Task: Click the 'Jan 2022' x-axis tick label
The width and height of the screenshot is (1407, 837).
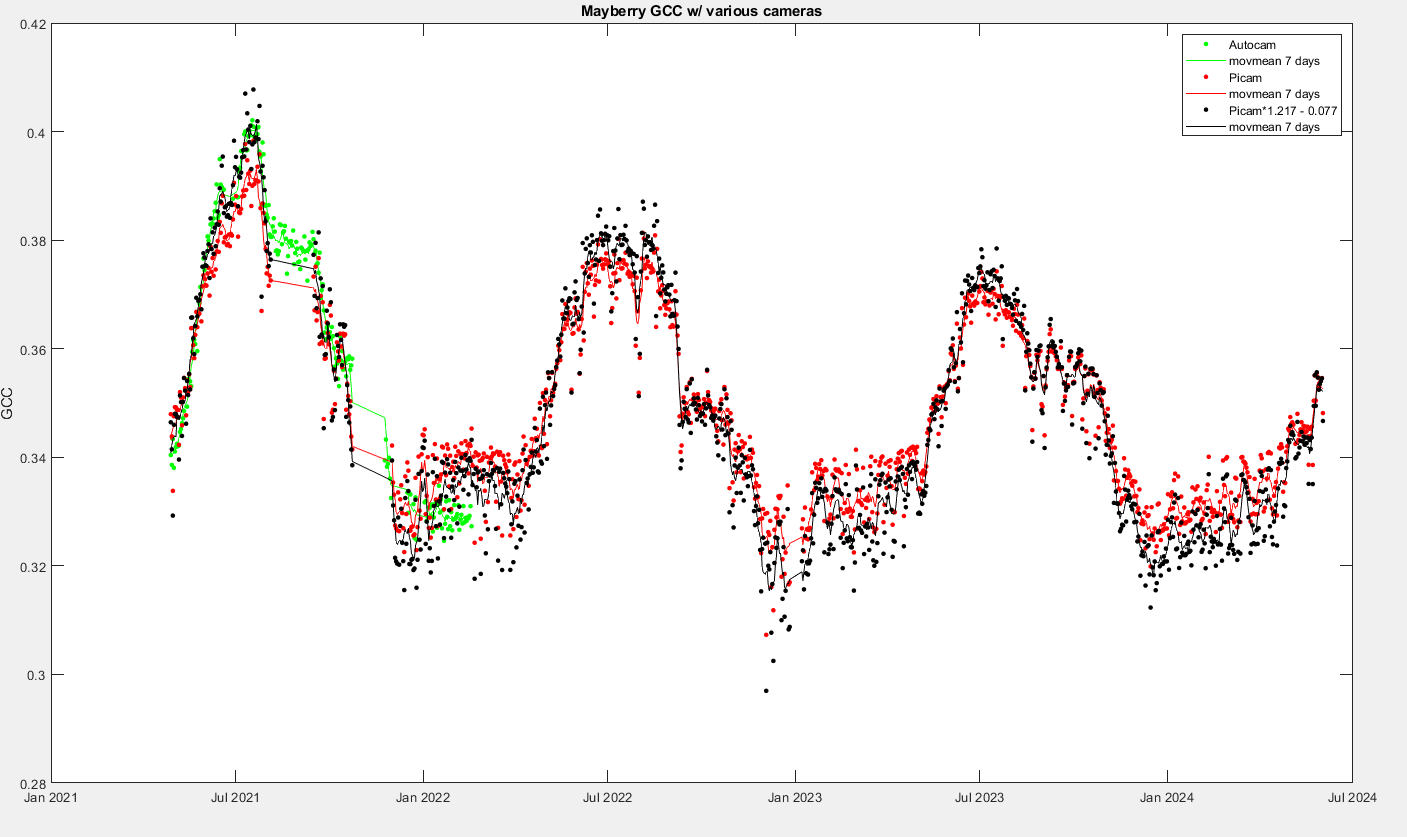Action: point(423,798)
